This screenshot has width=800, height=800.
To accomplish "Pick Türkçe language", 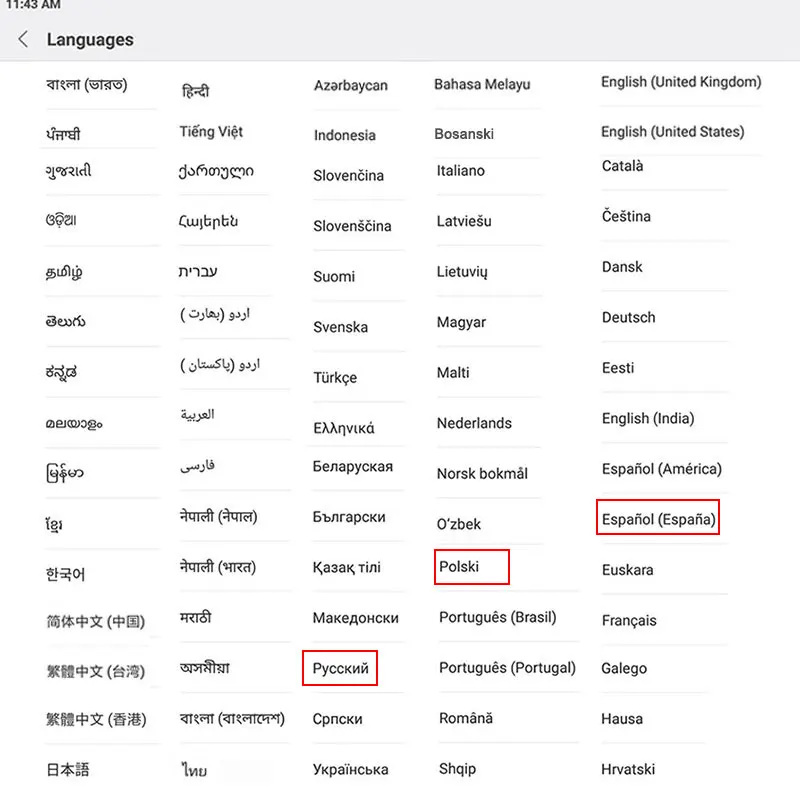I will tap(335, 378).
